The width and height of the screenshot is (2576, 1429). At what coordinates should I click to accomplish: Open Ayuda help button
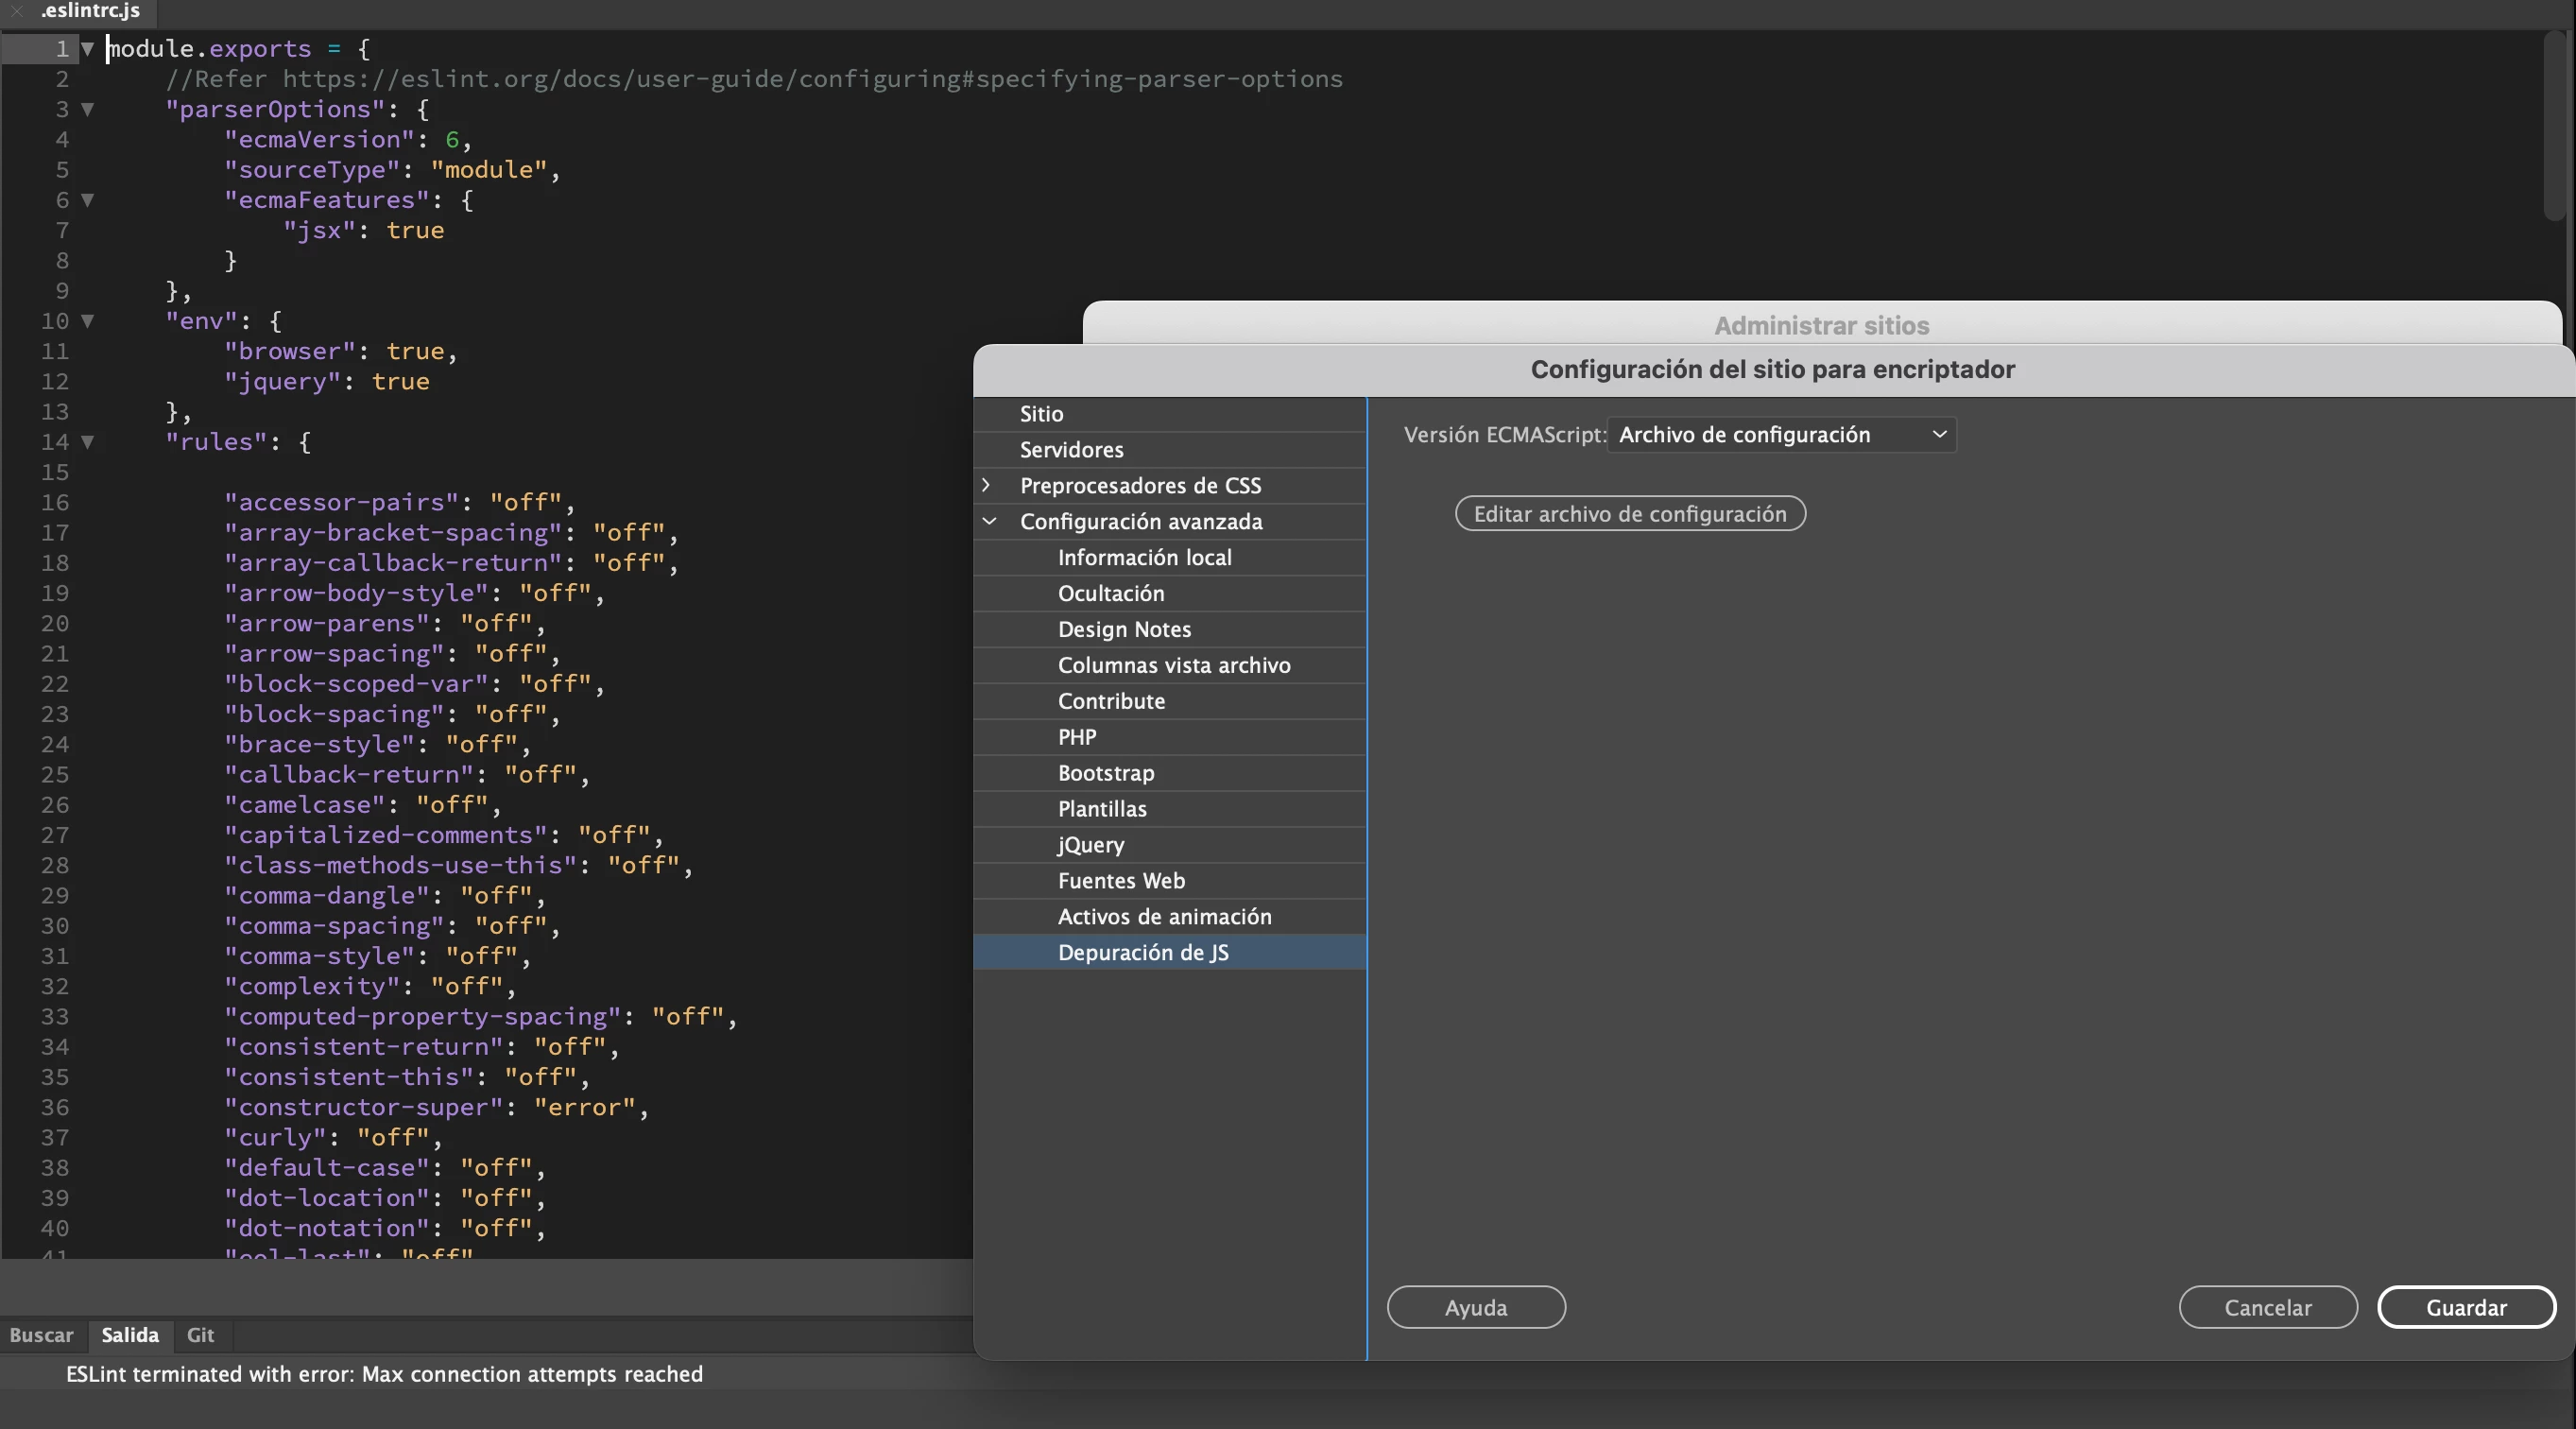pyautogui.click(x=1475, y=1307)
